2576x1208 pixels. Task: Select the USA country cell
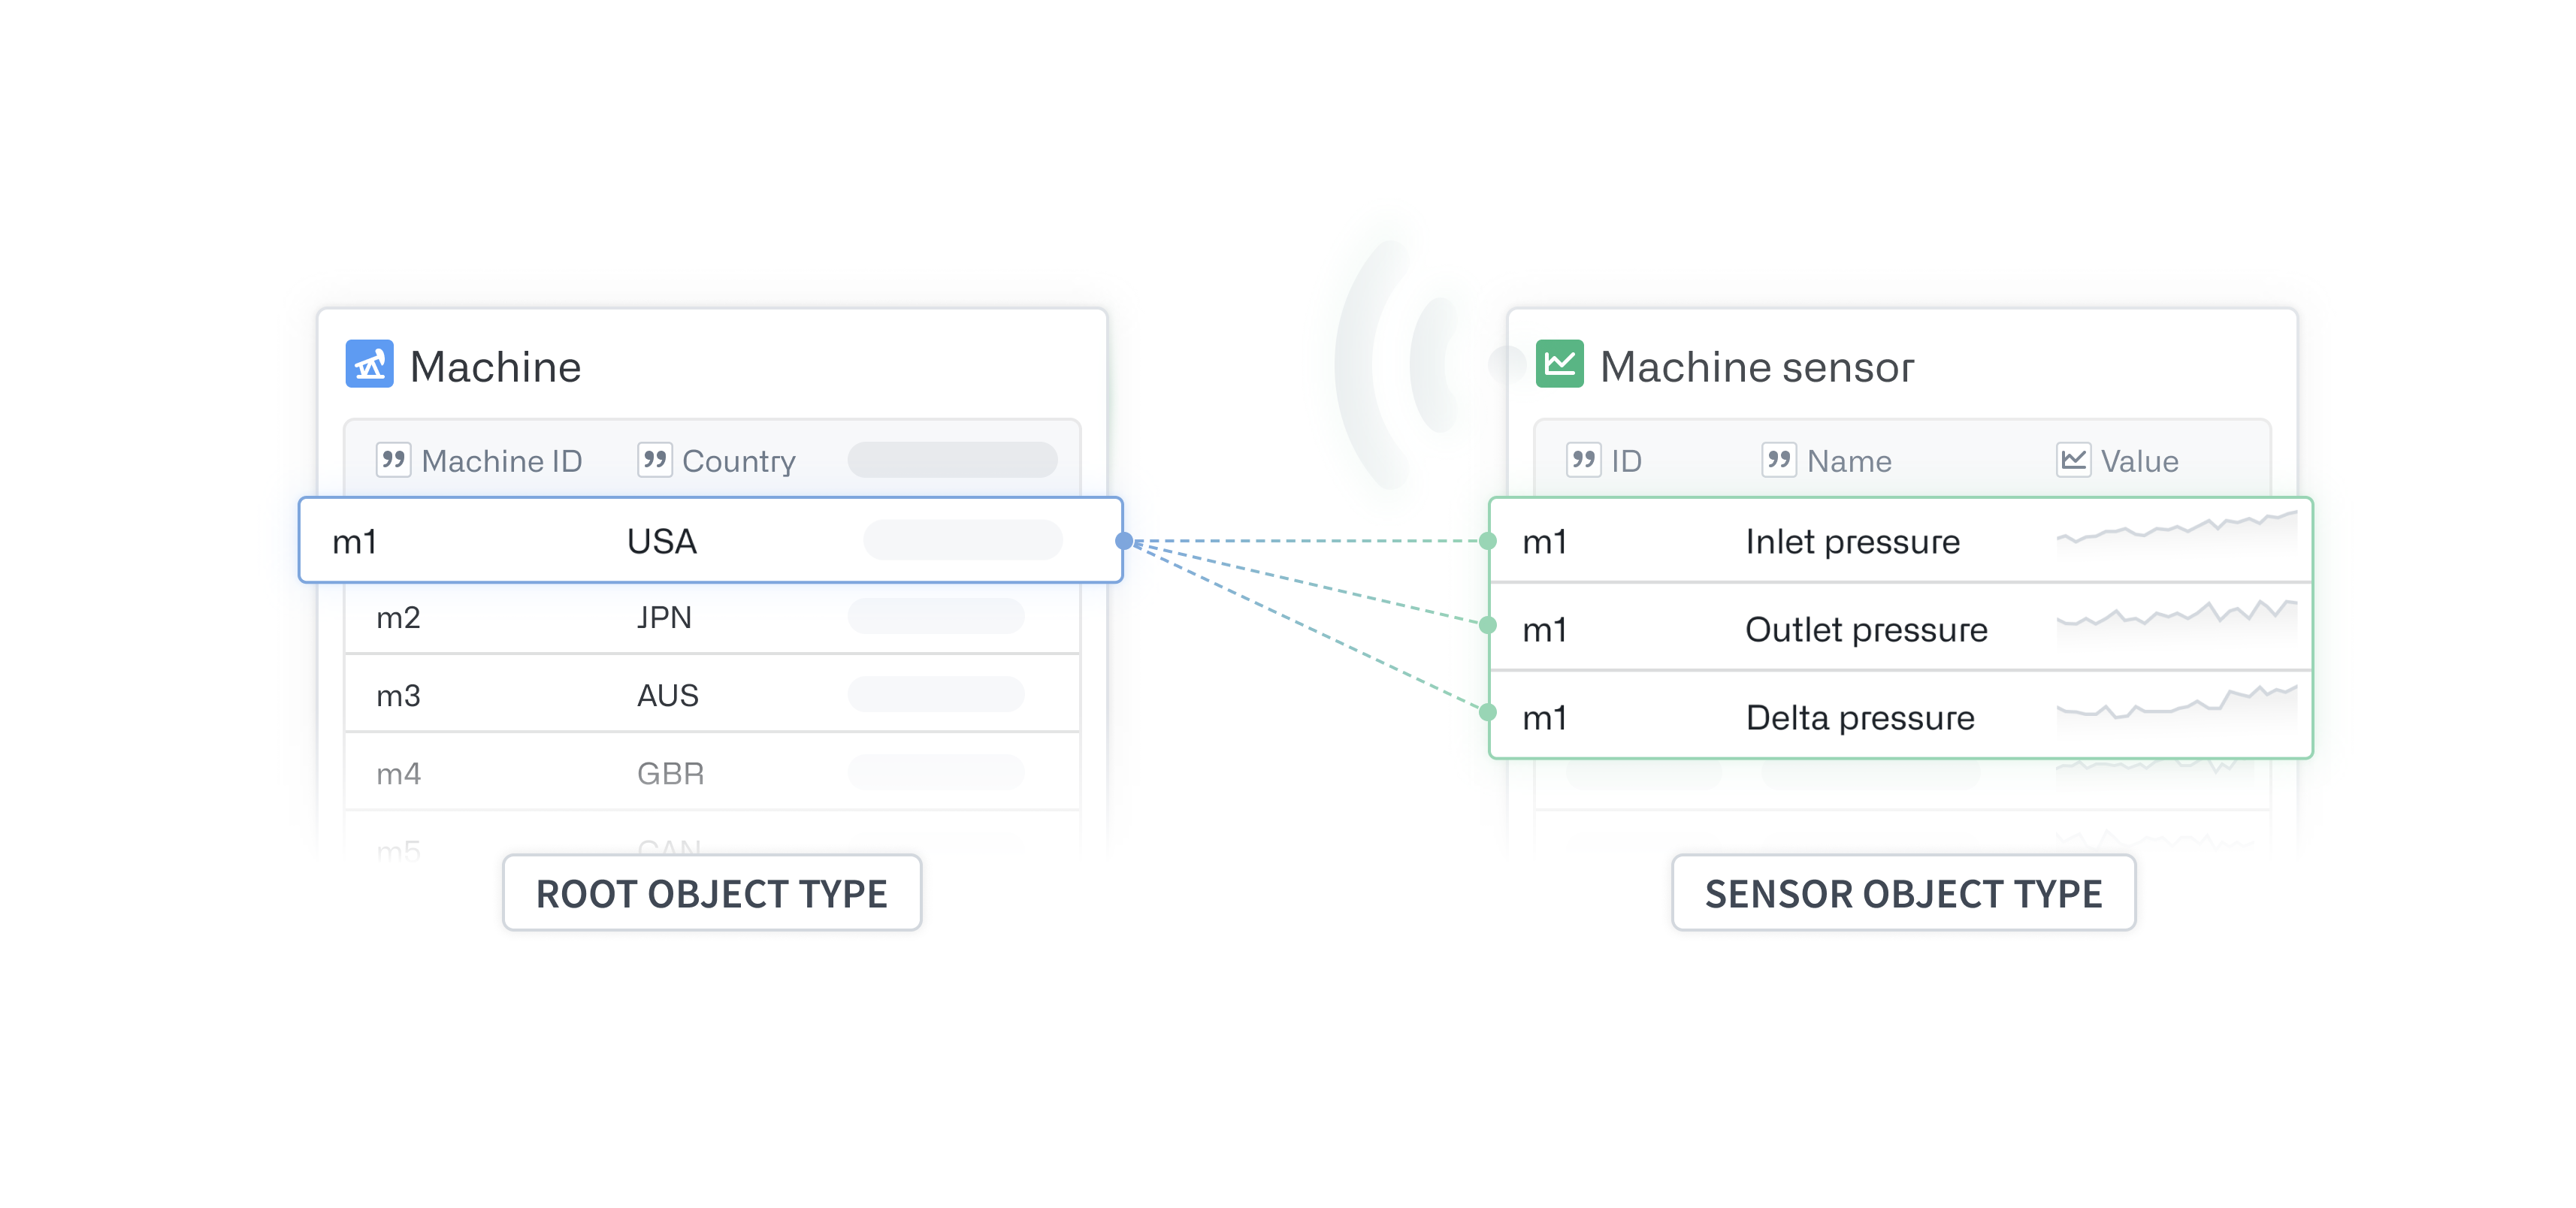(662, 542)
